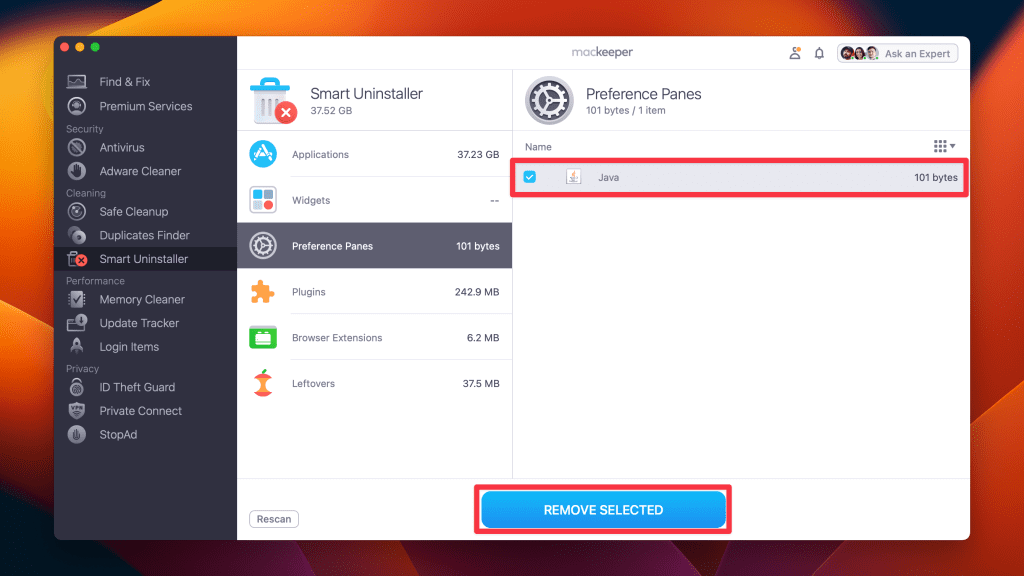Click the Applications category icon

coord(263,154)
